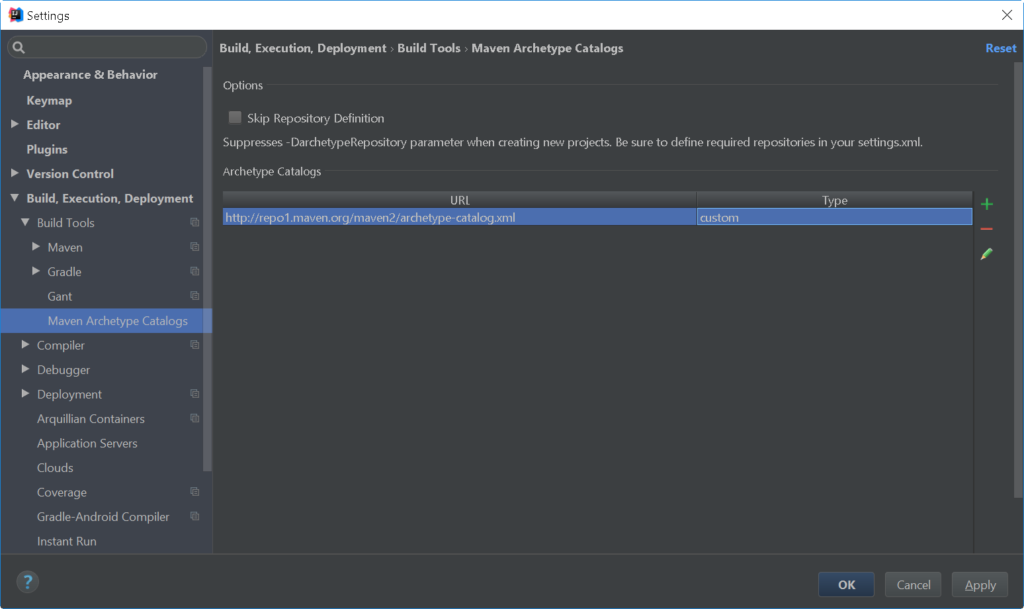
Task: Click the Reset link
Action: [x=1000, y=48]
